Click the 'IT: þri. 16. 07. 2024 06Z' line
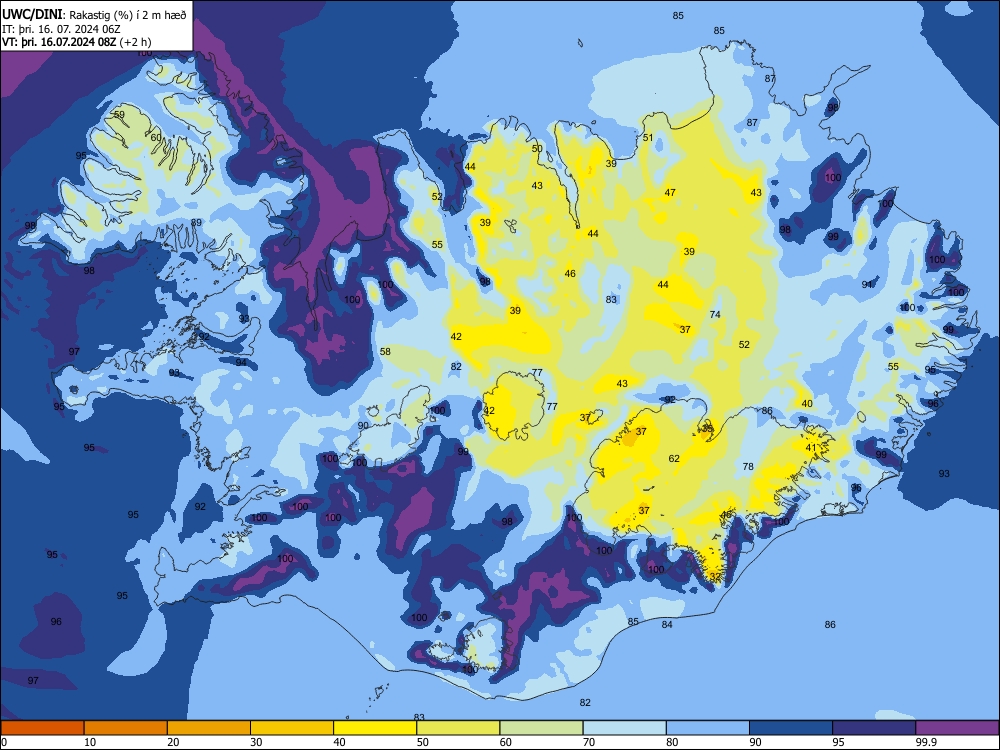Image resolution: width=1000 pixels, height=750 pixels. (61, 29)
